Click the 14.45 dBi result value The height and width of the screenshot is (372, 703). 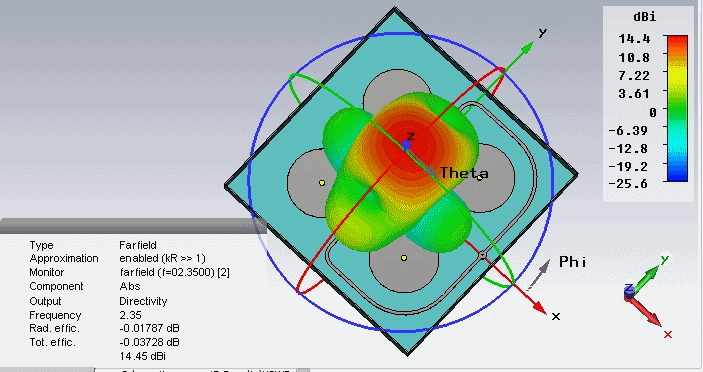tap(143, 356)
